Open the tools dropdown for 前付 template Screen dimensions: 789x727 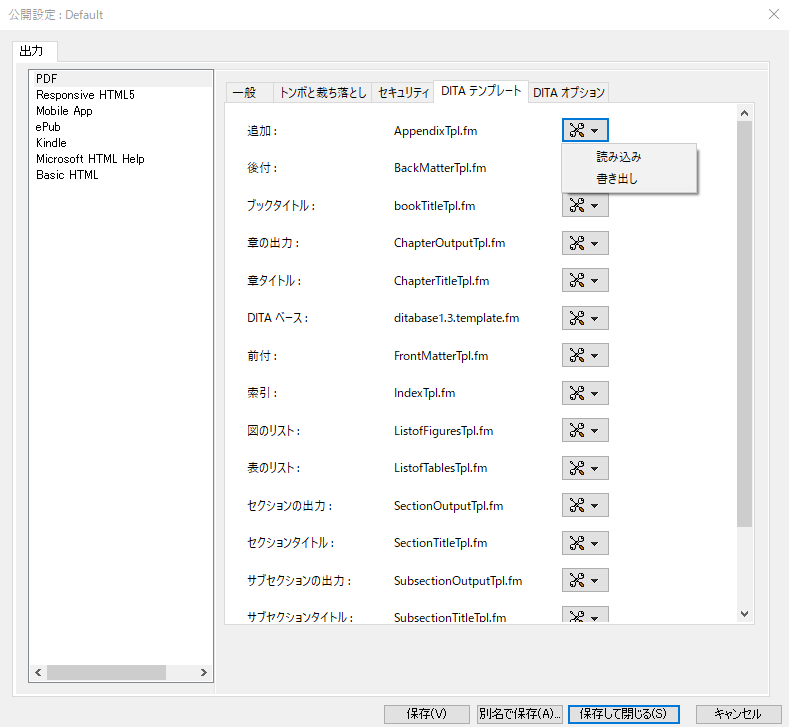tap(585, 355)
